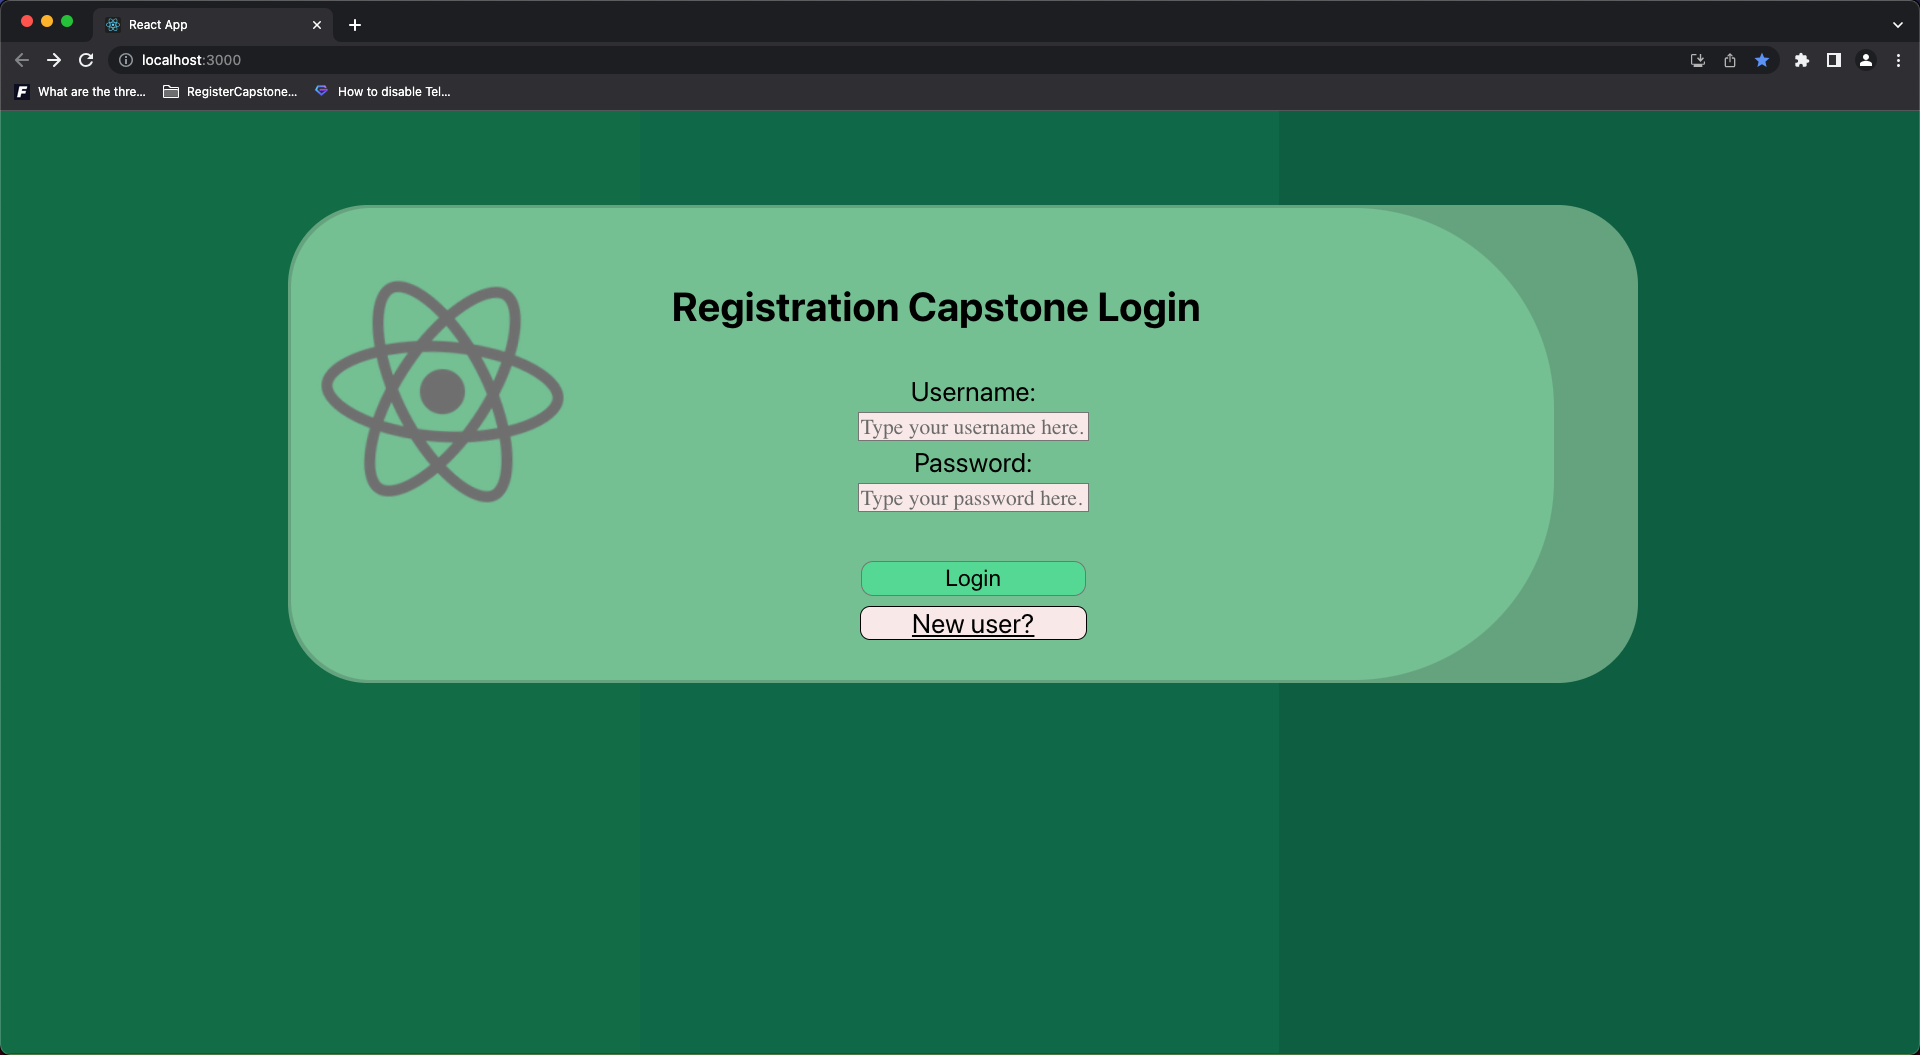The height and width of the screenshot is (1055, 1920).
Task: Click the 'Registration Capstone Login' heading
Action: pos(935,307)
